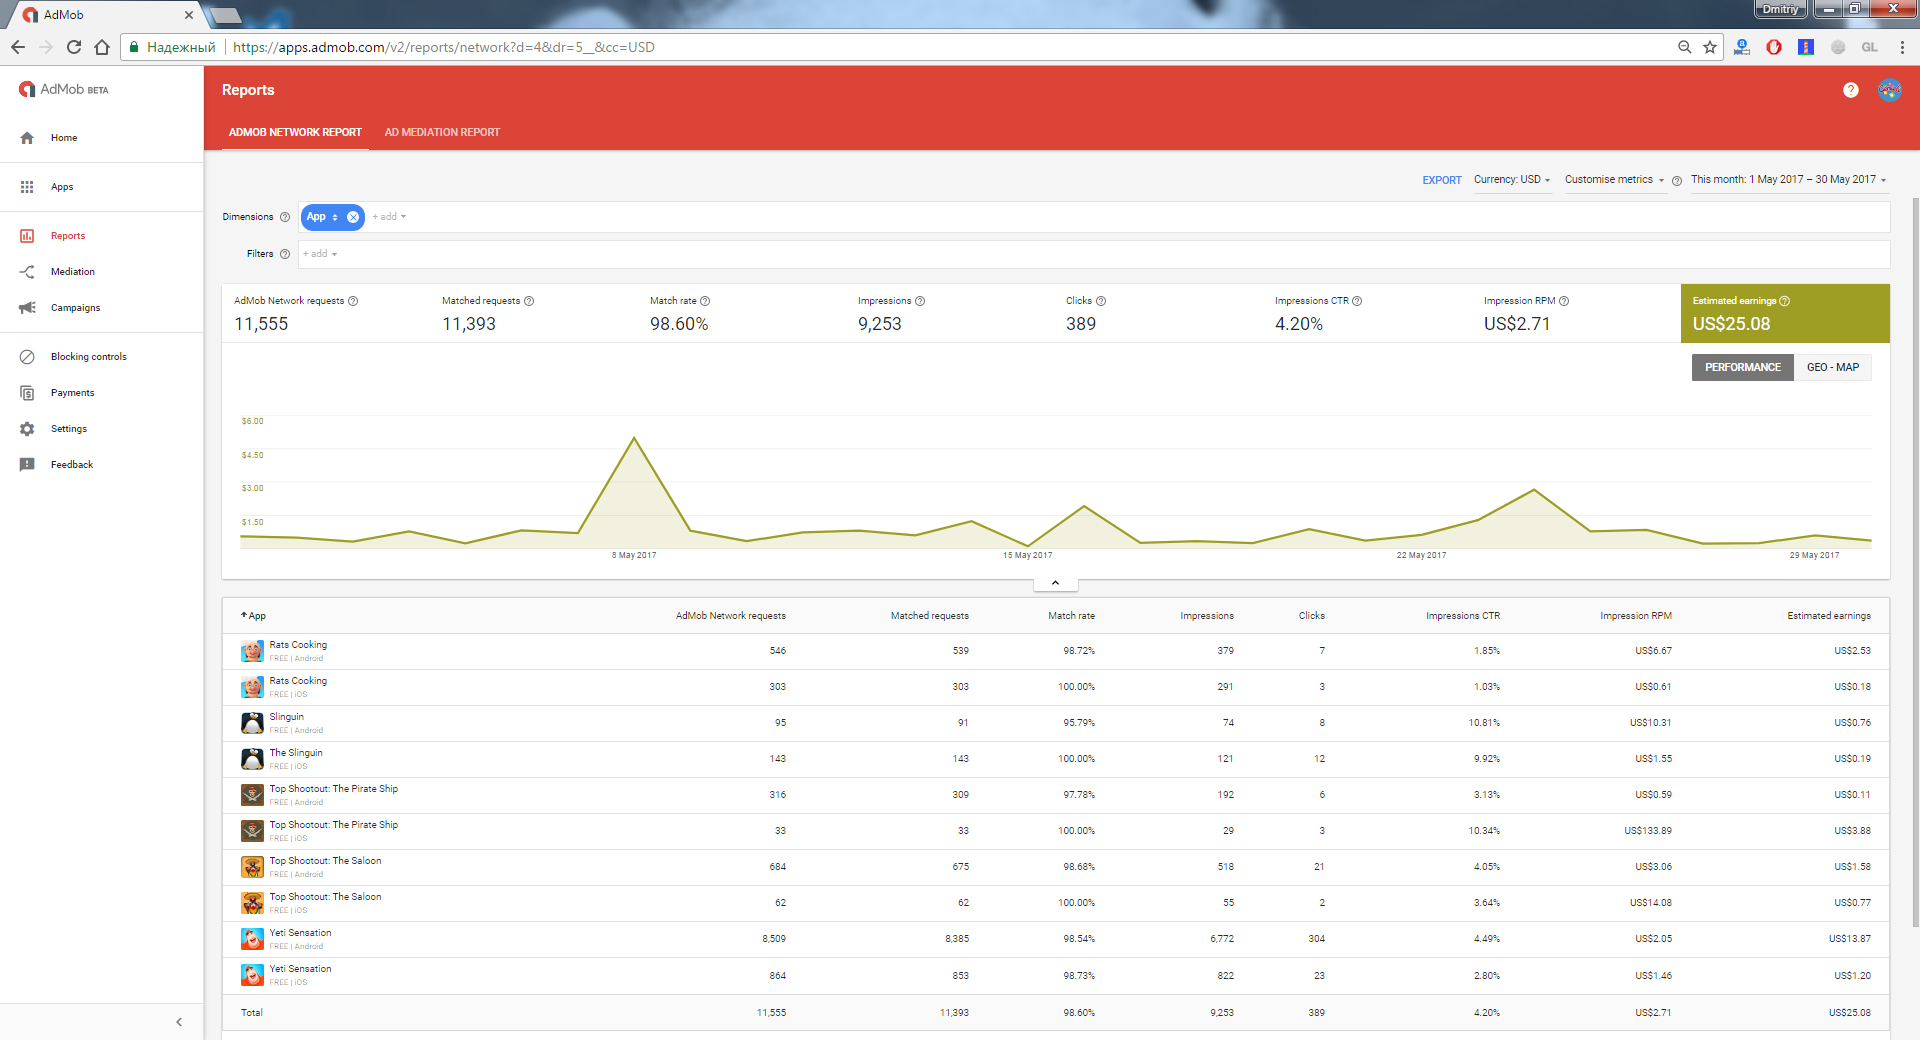Select the AdMob browser tab
This screenshot has height=1040, width=1920.
point(108,15)
